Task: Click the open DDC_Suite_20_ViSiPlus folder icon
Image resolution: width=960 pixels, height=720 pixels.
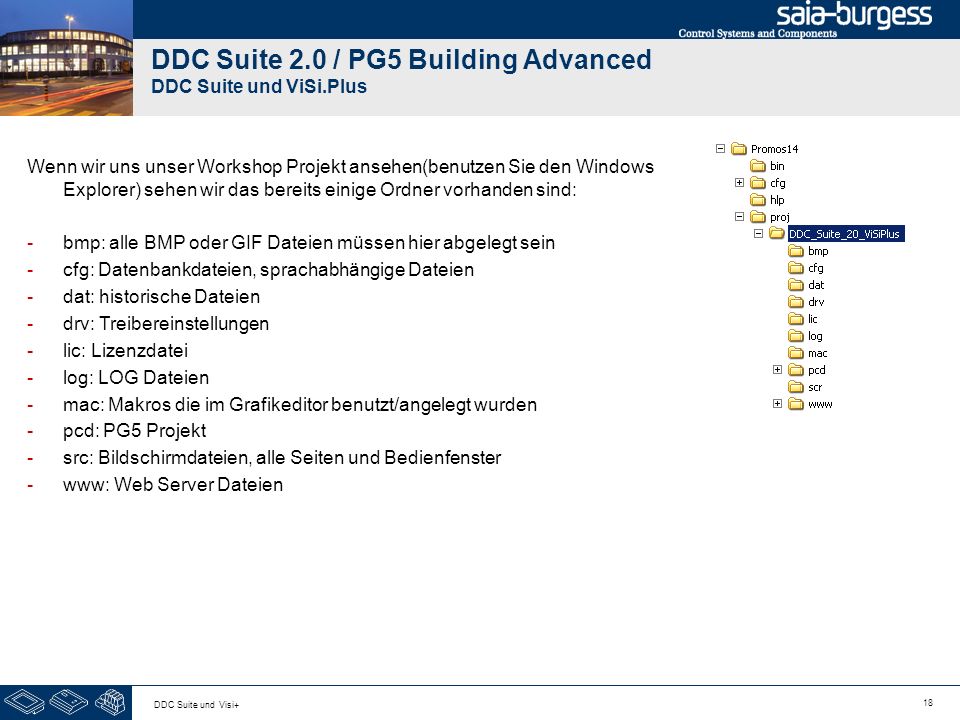Action: point(777,233)
